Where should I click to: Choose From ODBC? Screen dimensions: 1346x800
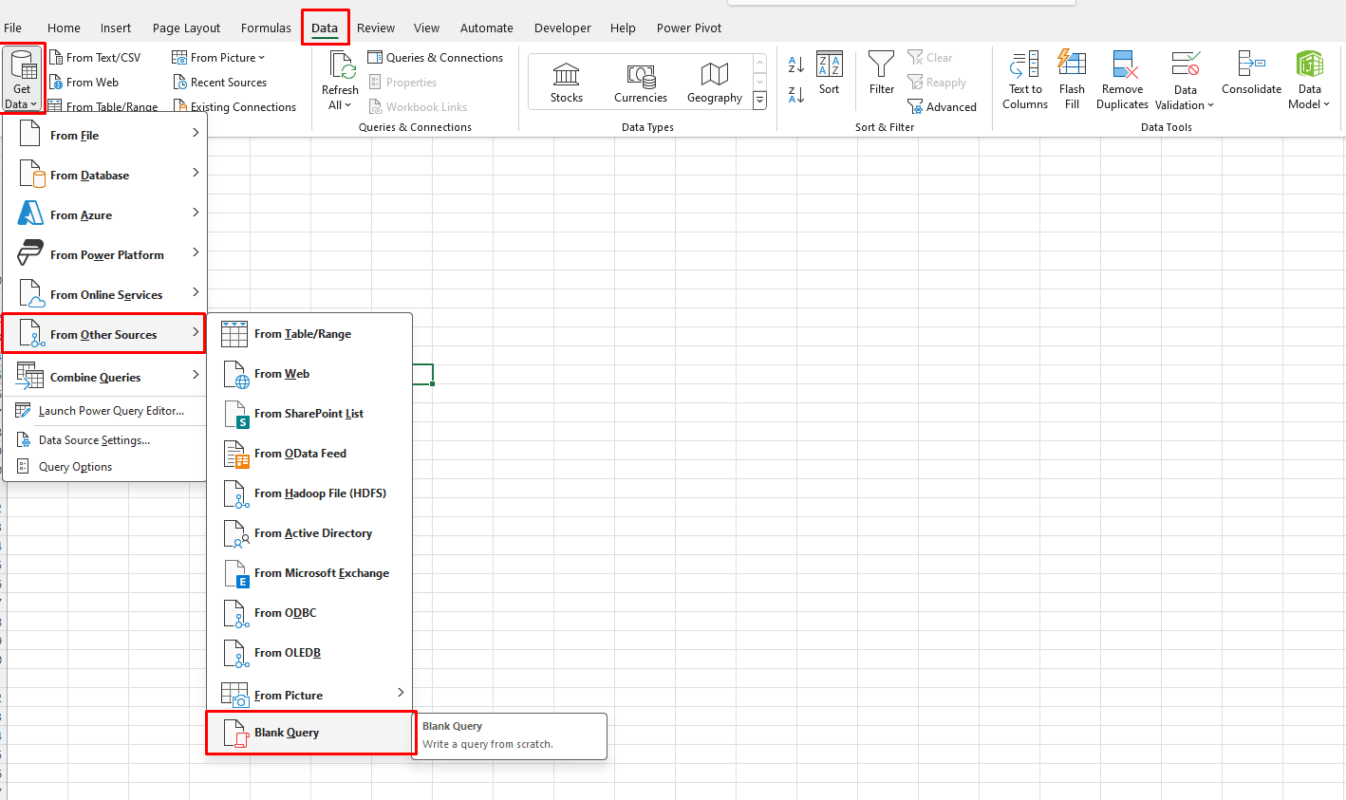(310, 613)
